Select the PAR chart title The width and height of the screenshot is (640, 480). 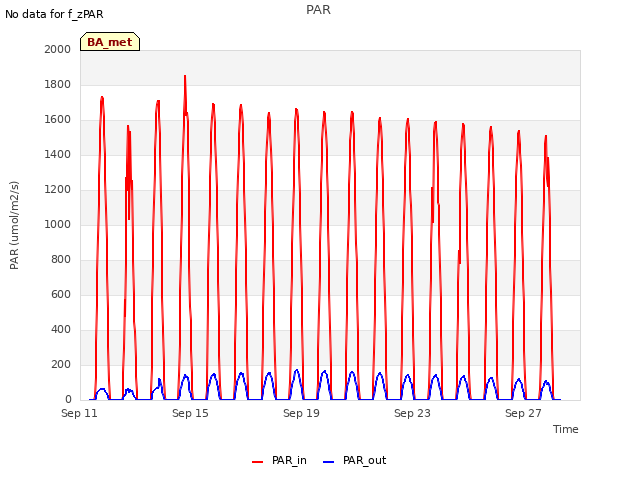tap(318, 10)
